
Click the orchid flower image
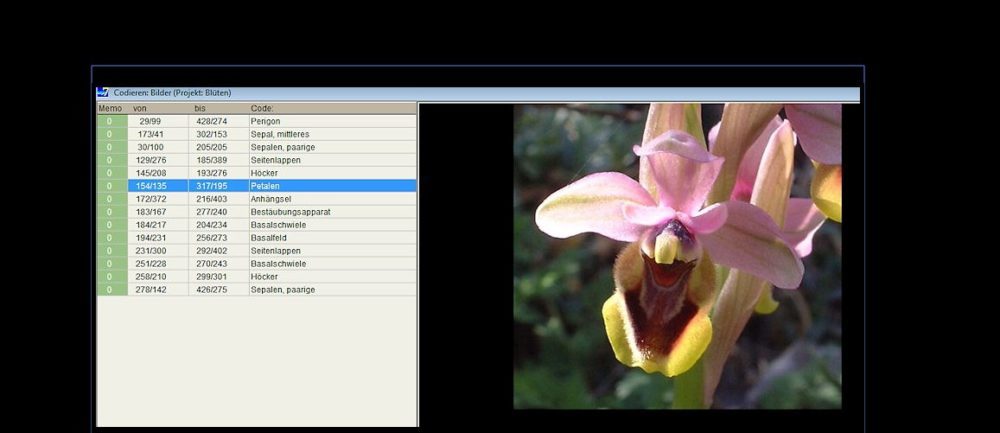677,256
